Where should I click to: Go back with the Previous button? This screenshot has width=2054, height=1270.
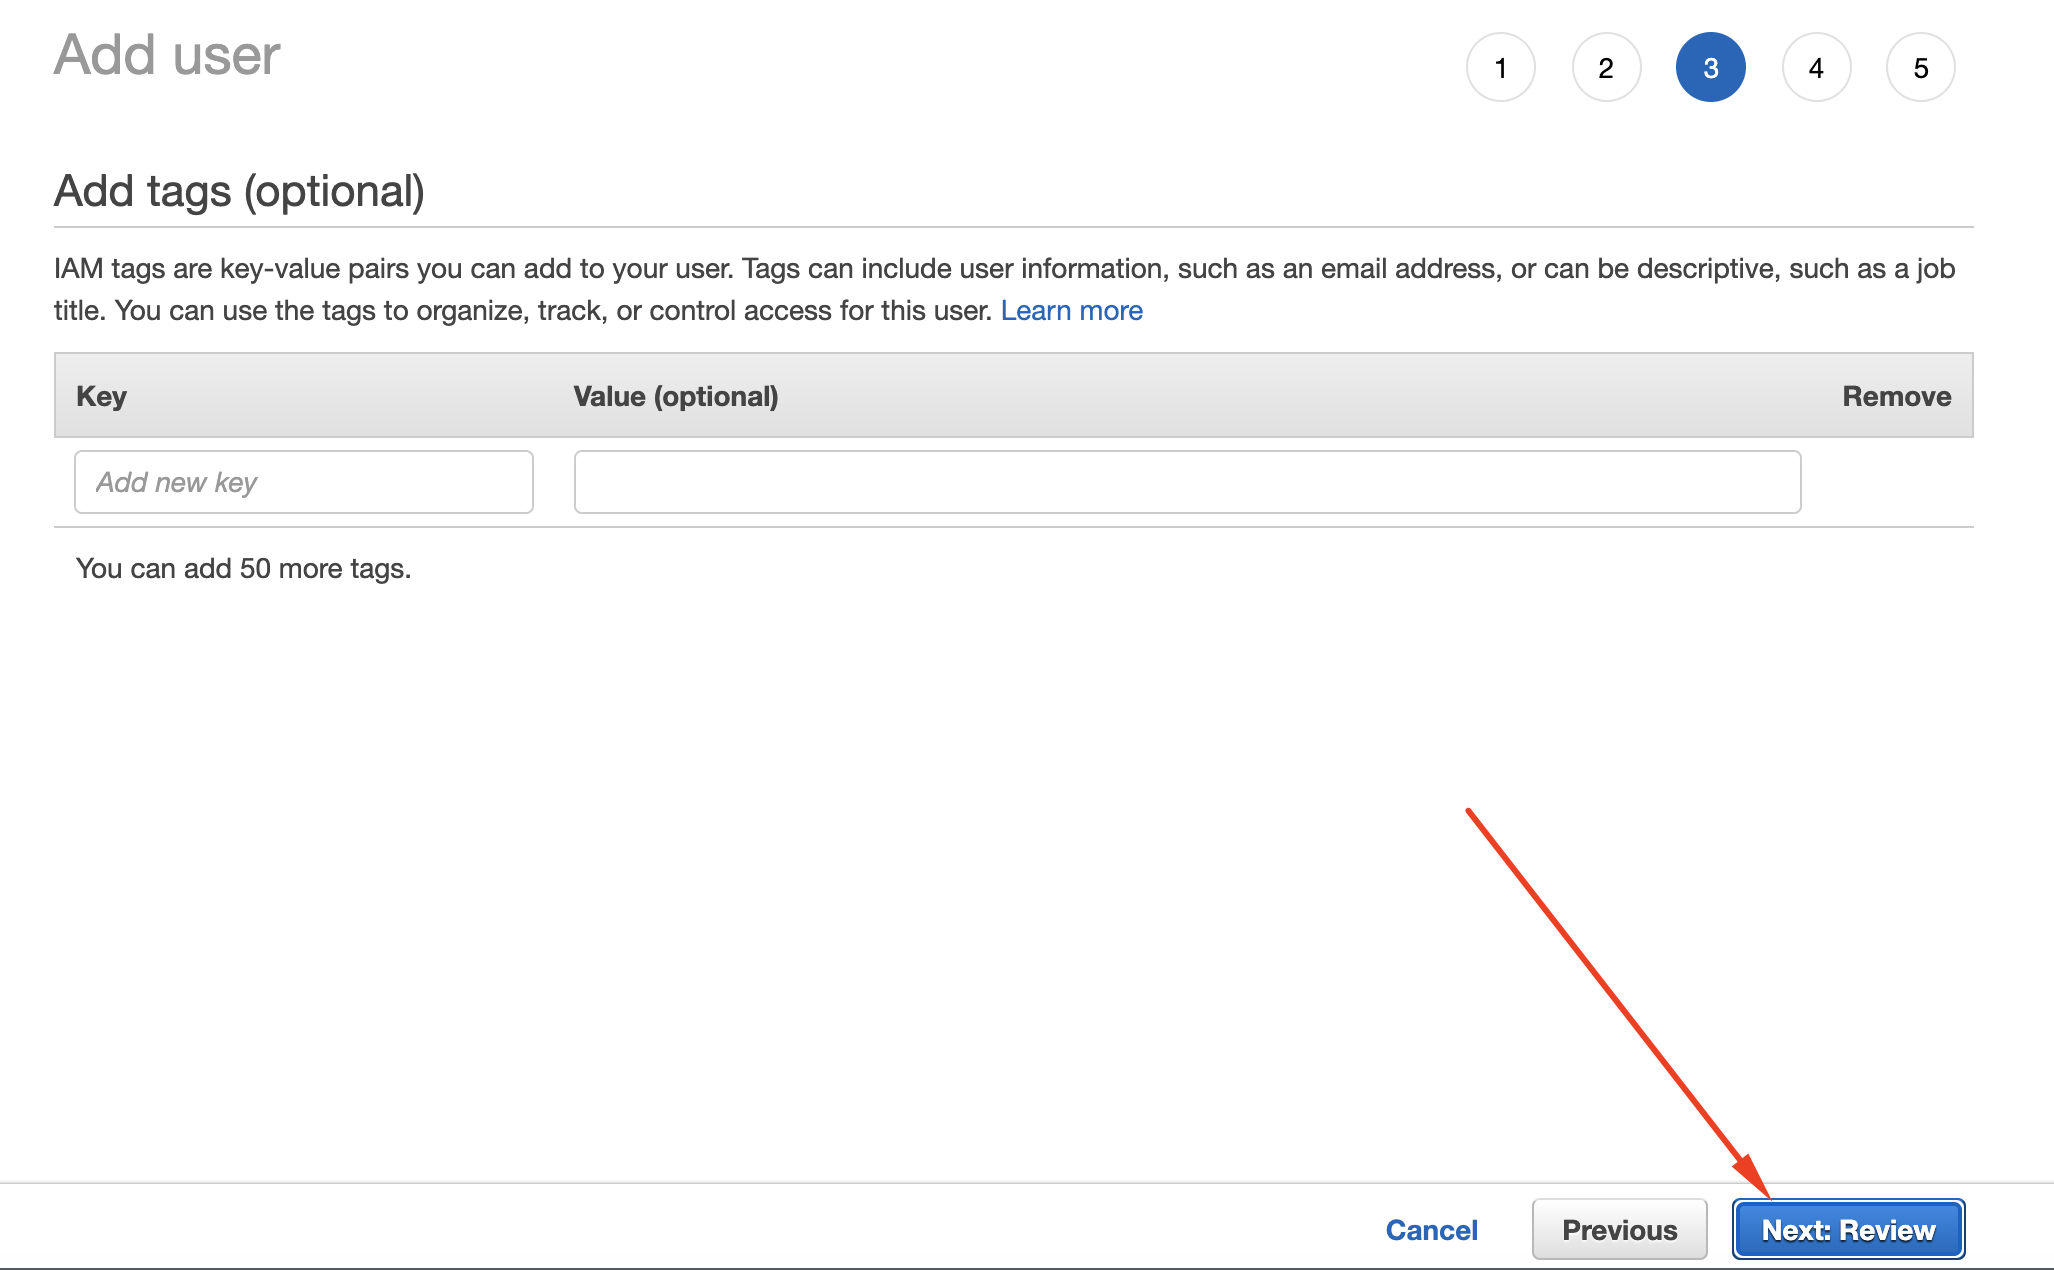[1620, 1230]
